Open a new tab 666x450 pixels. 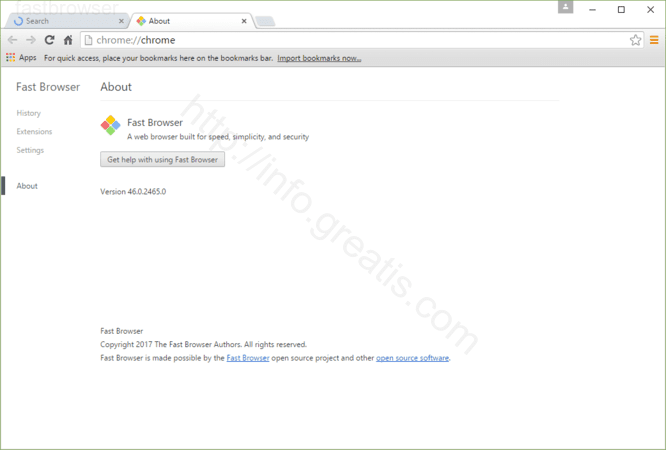265,21
